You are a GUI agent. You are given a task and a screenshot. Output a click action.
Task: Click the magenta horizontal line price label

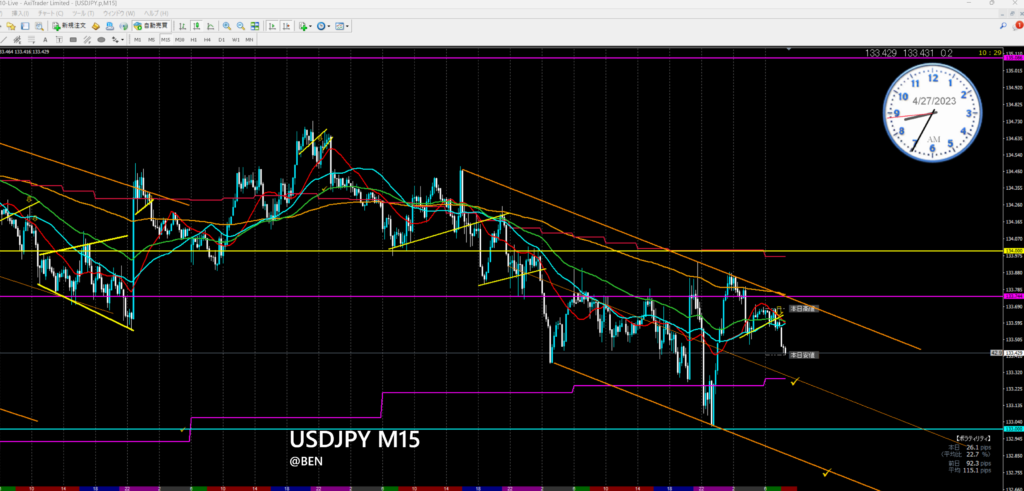coord(1011,297)
